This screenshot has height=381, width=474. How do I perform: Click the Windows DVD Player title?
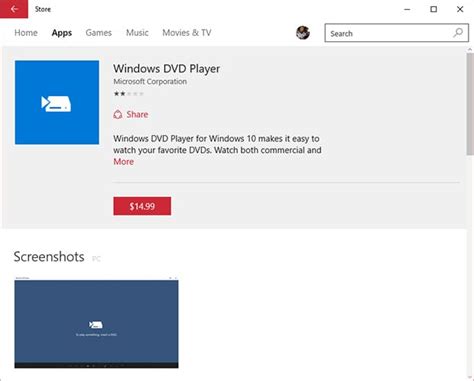point(166,69)
